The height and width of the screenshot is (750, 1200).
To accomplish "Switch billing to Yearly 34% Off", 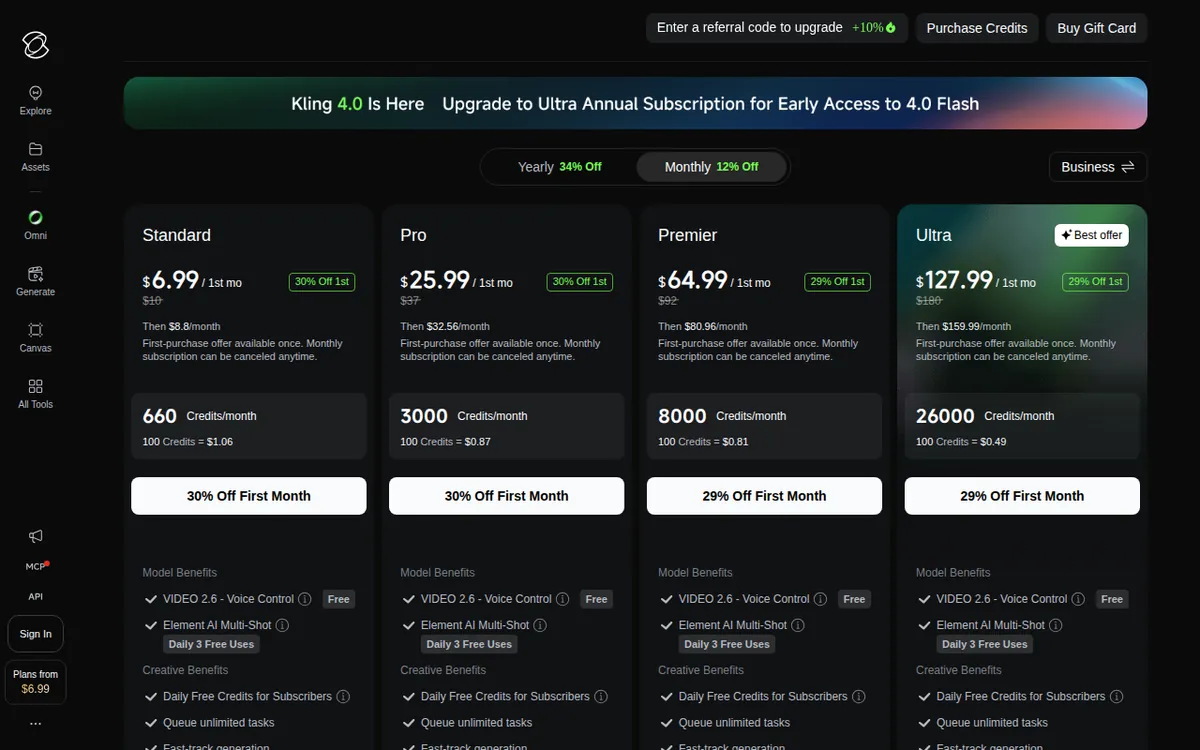I will point(559,167).
